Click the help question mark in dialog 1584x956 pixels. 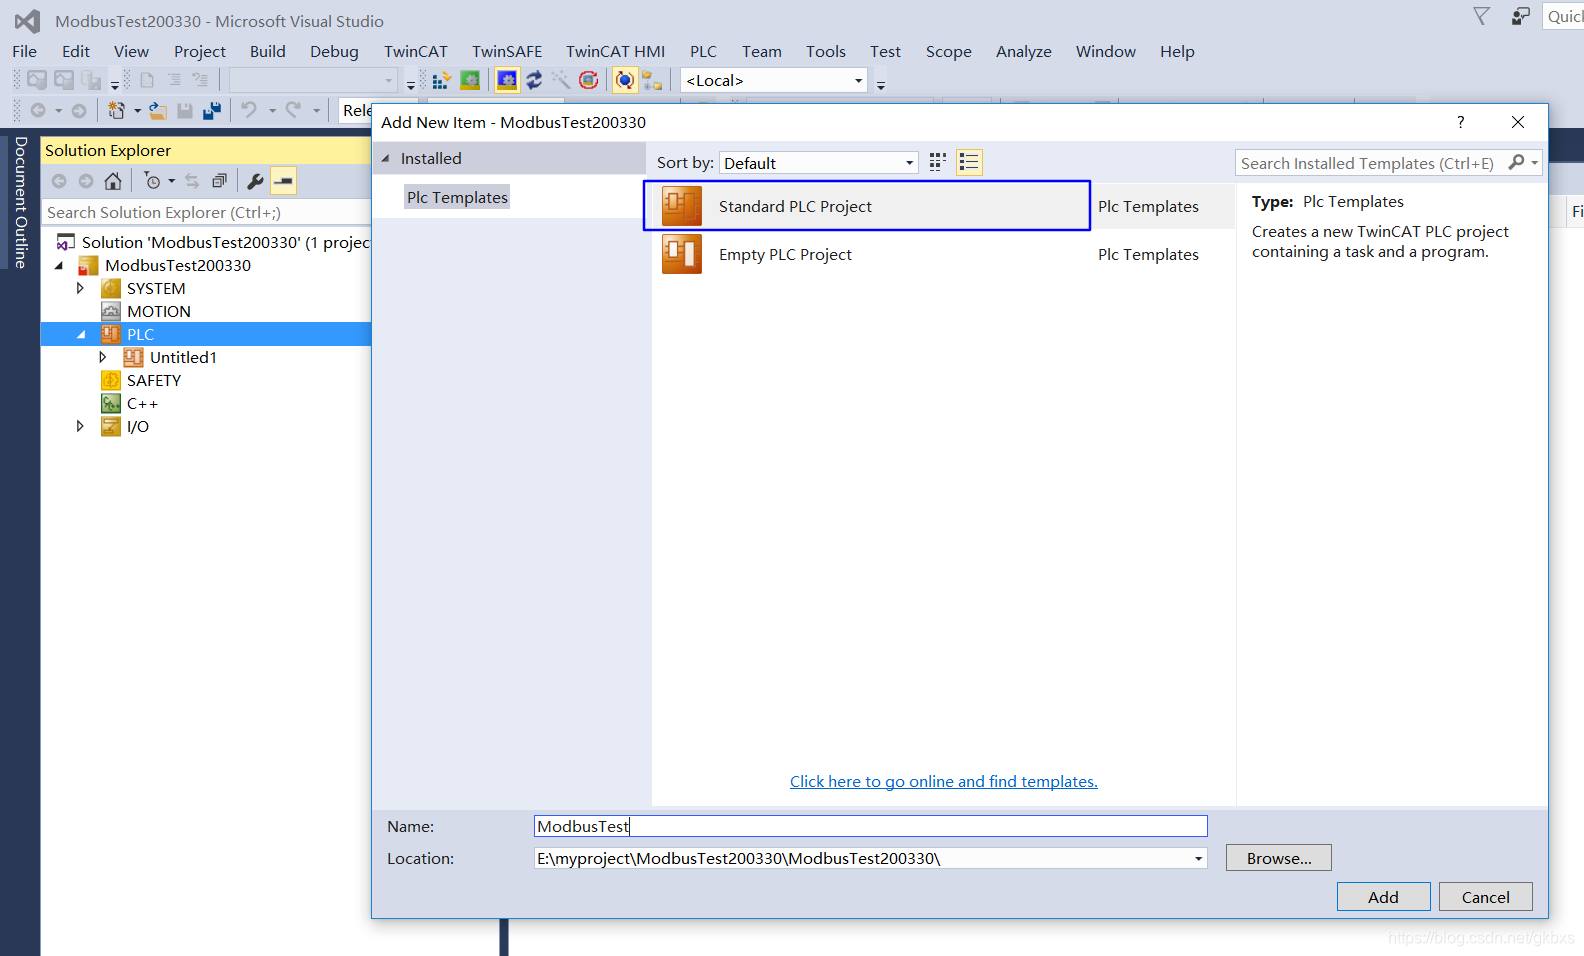(1461, 122)
